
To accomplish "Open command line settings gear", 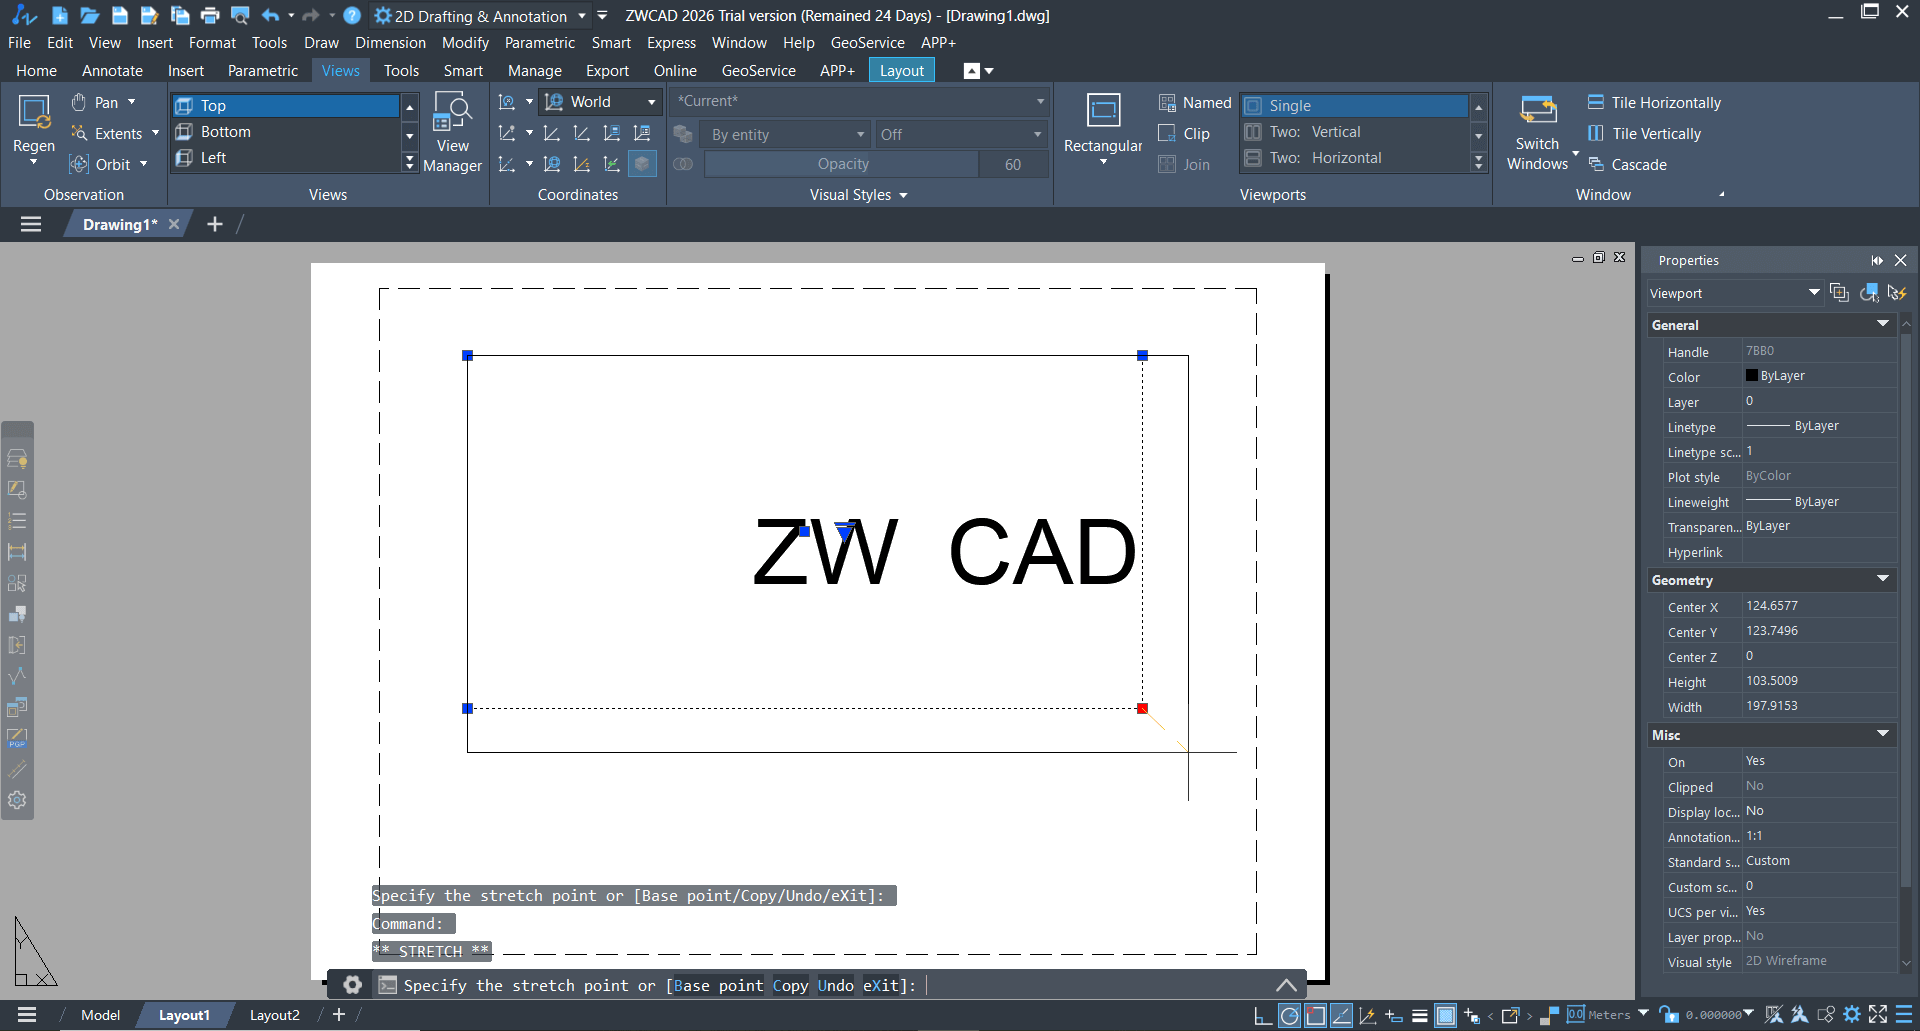I will 352,985.
